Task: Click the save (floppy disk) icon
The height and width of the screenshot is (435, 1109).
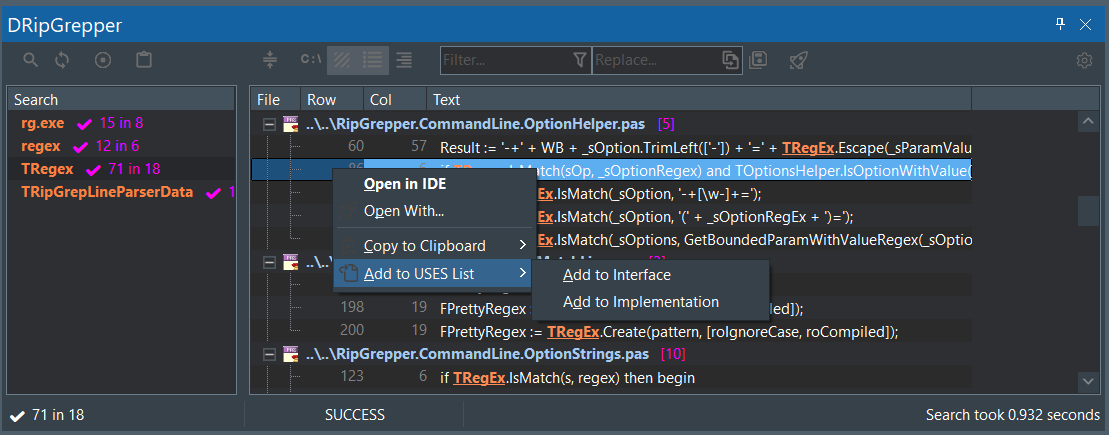Action: tap(758, 60)
